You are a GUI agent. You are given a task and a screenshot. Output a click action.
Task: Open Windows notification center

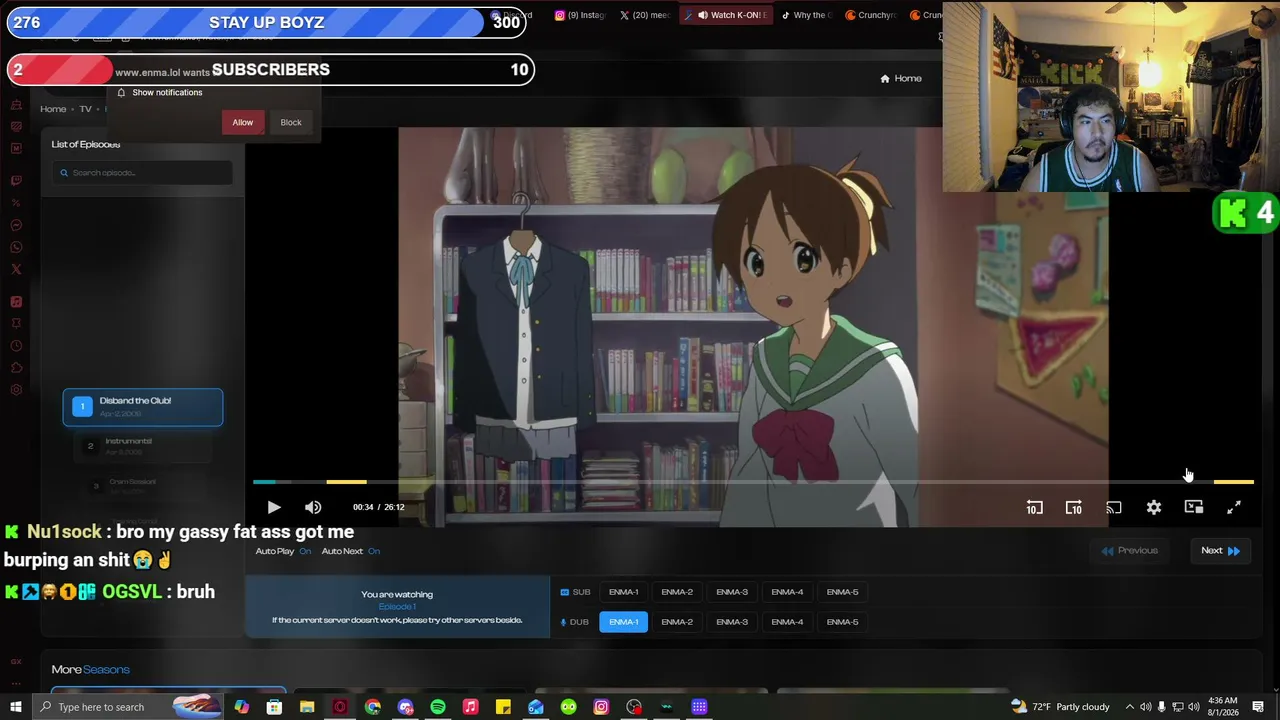[1260, 707]
